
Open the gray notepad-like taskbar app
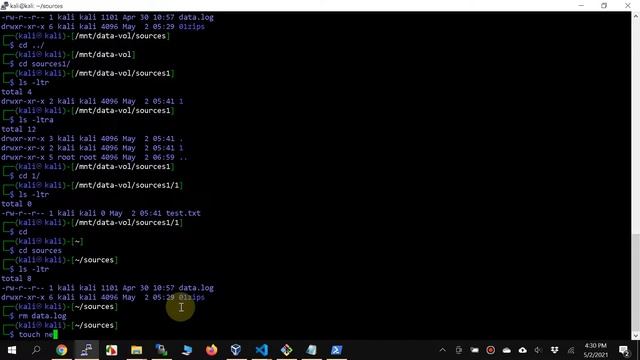[311, 350]
